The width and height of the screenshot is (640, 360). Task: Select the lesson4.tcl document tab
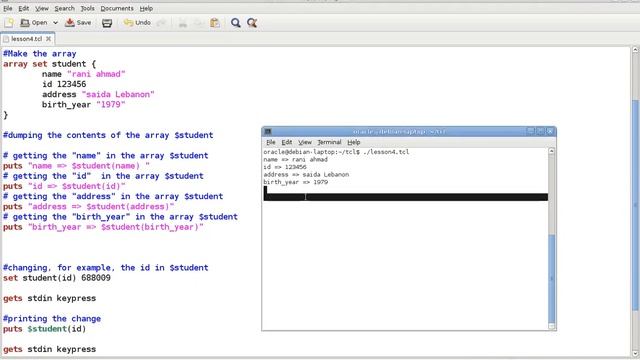[26, 39]
